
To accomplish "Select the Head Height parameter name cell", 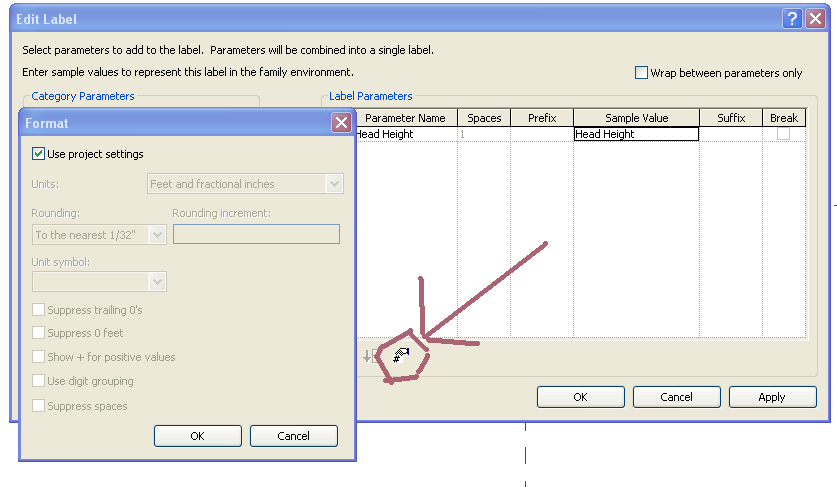I will pos(406,134).
